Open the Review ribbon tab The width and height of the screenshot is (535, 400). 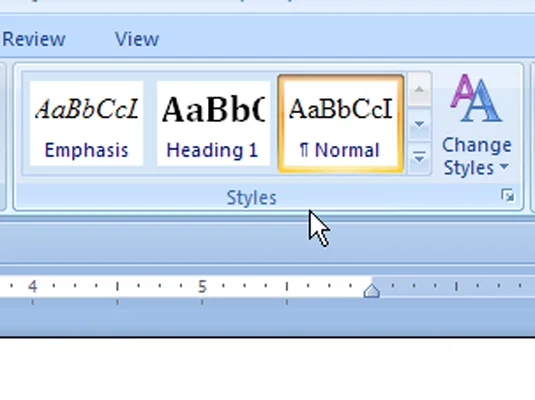pyautogui.click(x=33, y=39)
